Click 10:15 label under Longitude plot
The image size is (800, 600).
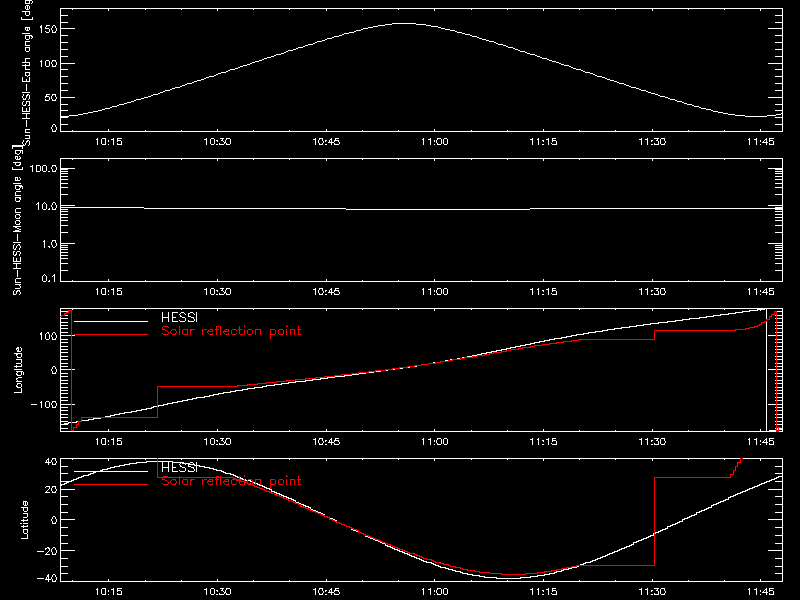click(x=109, y=442)
